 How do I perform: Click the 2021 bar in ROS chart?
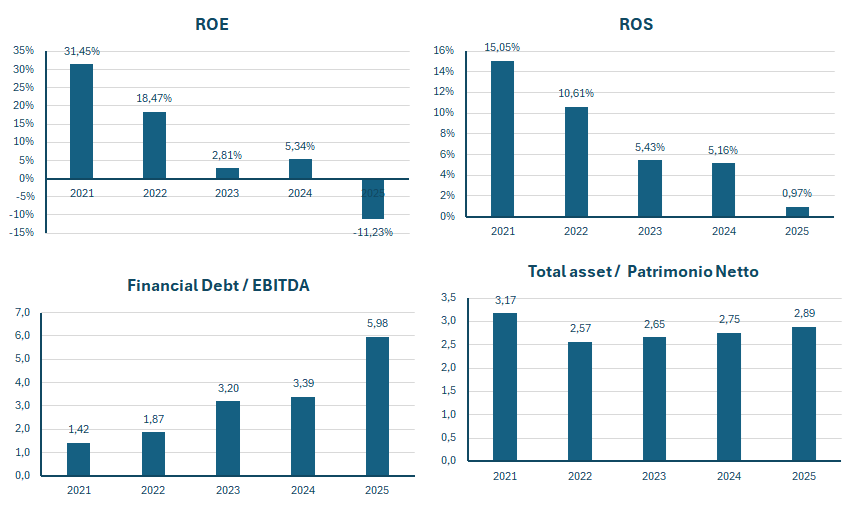[x=502, y=138]
